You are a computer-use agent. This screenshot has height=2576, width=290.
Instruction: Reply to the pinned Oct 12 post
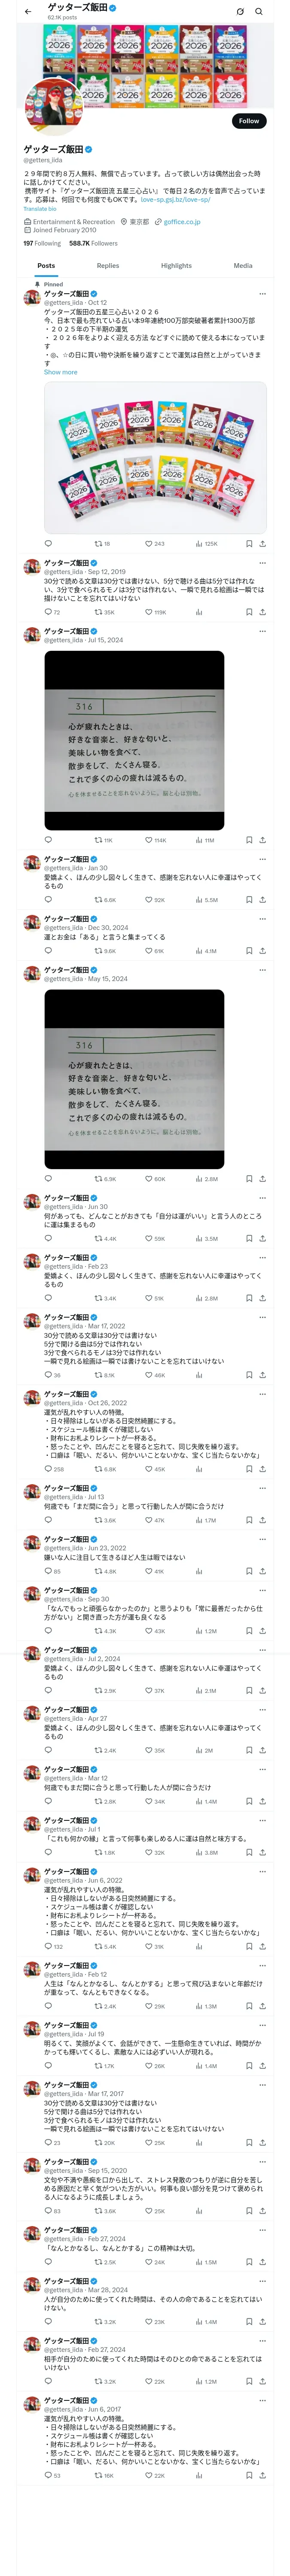pyautogui.click(x=48, y=544)
